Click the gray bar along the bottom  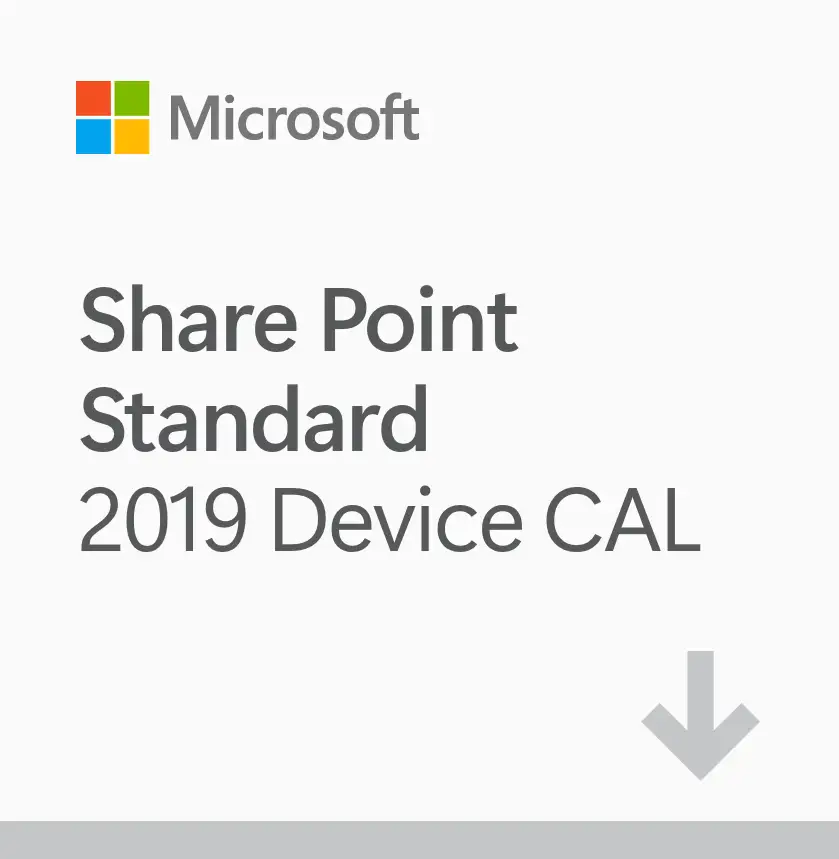[x=419, y=840]
